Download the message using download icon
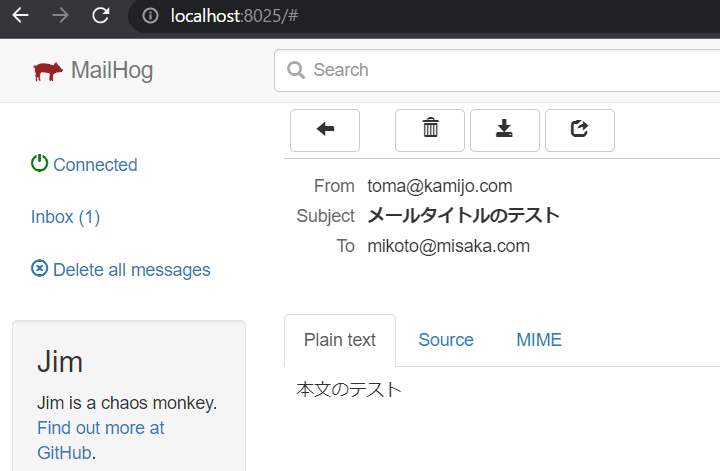The height and width of the screenshot is (471, 720). tap(505, 130)
